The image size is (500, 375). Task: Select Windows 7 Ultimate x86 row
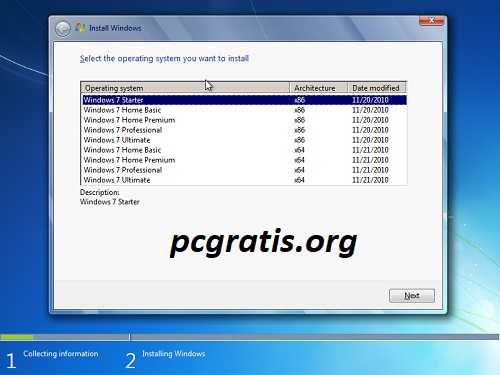(x=244, y=140)
